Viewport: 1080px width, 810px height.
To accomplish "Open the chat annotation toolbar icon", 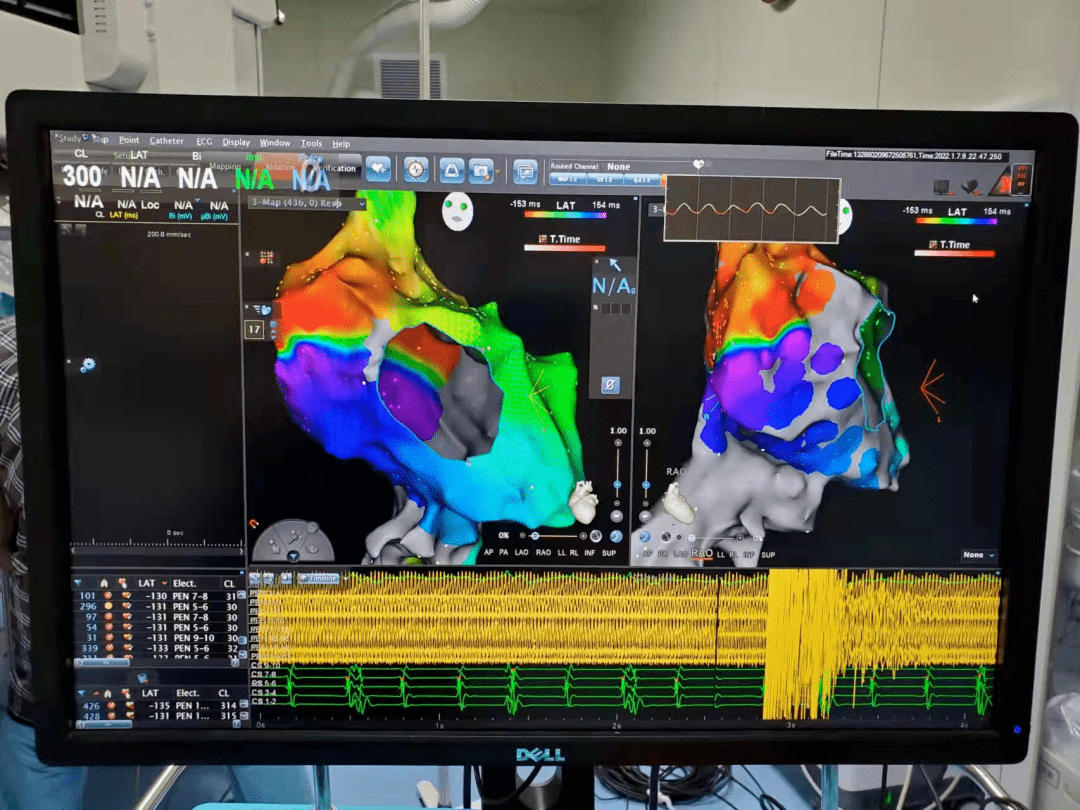I will click(x=525, y=171).
